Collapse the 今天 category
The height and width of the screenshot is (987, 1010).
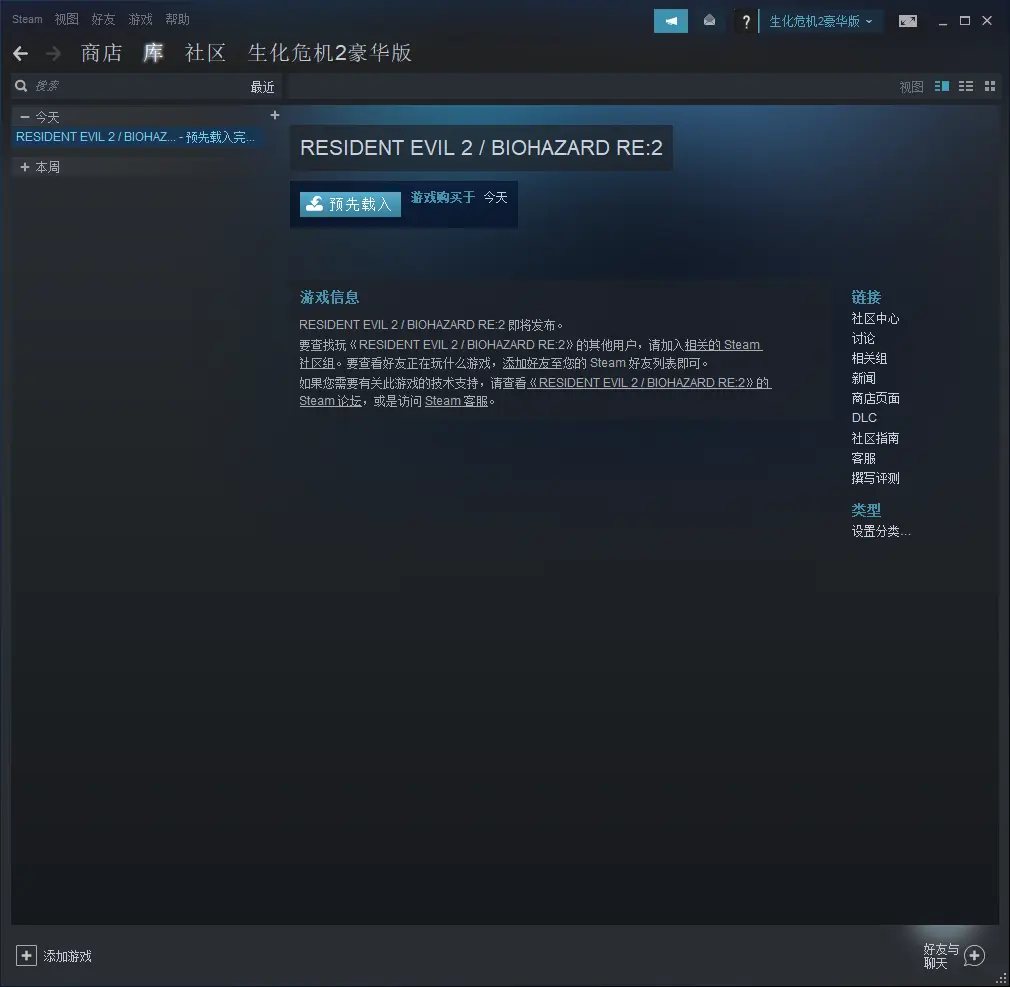[24, 117]
